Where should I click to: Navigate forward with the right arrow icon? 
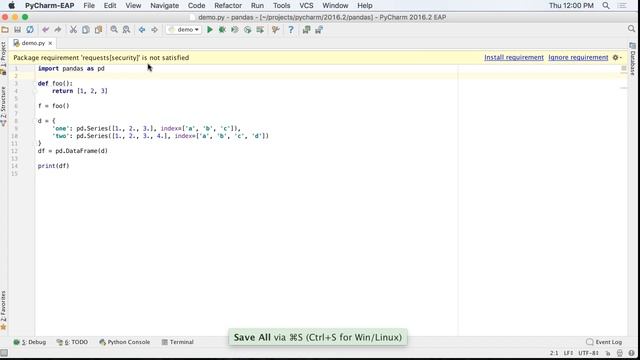tap(154, 30)
